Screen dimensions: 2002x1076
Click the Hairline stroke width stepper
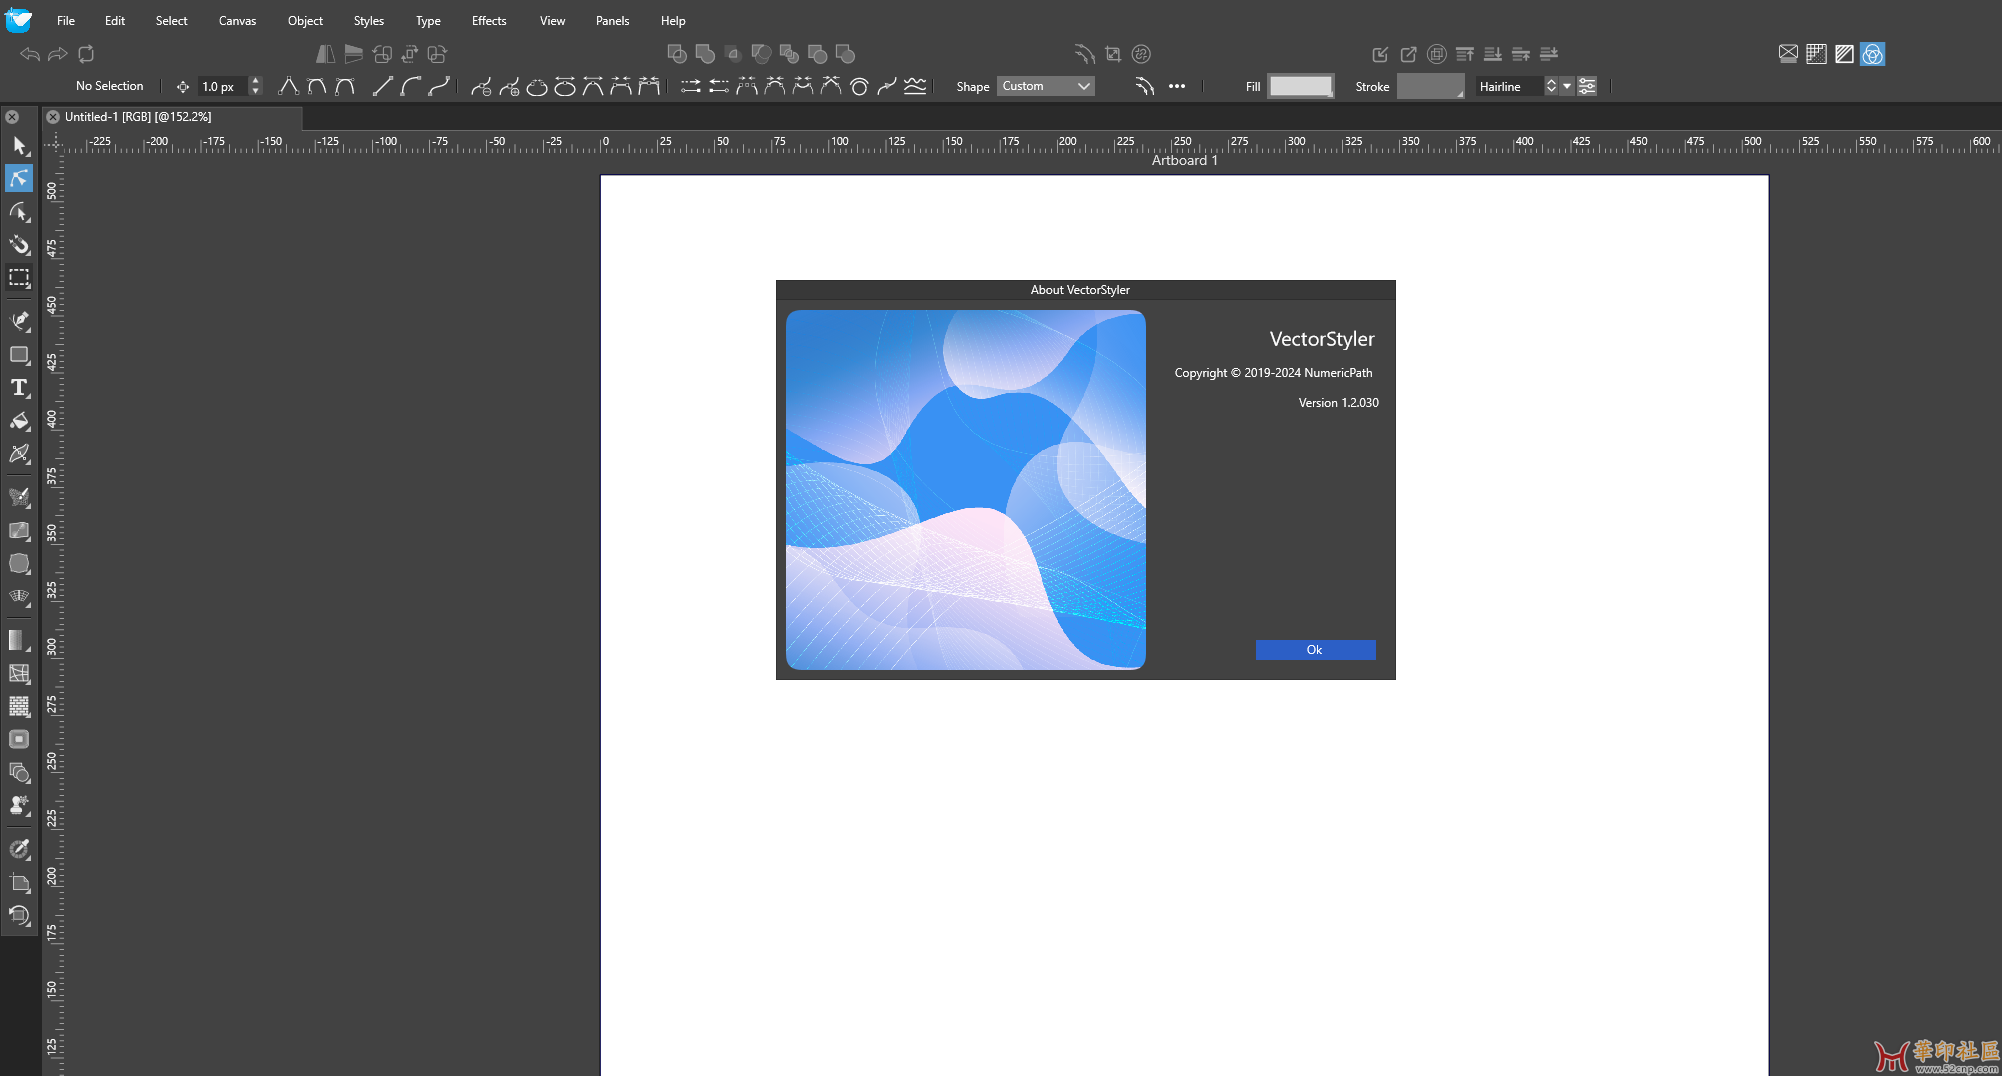pyautogui.click(x=1551, y=87)
